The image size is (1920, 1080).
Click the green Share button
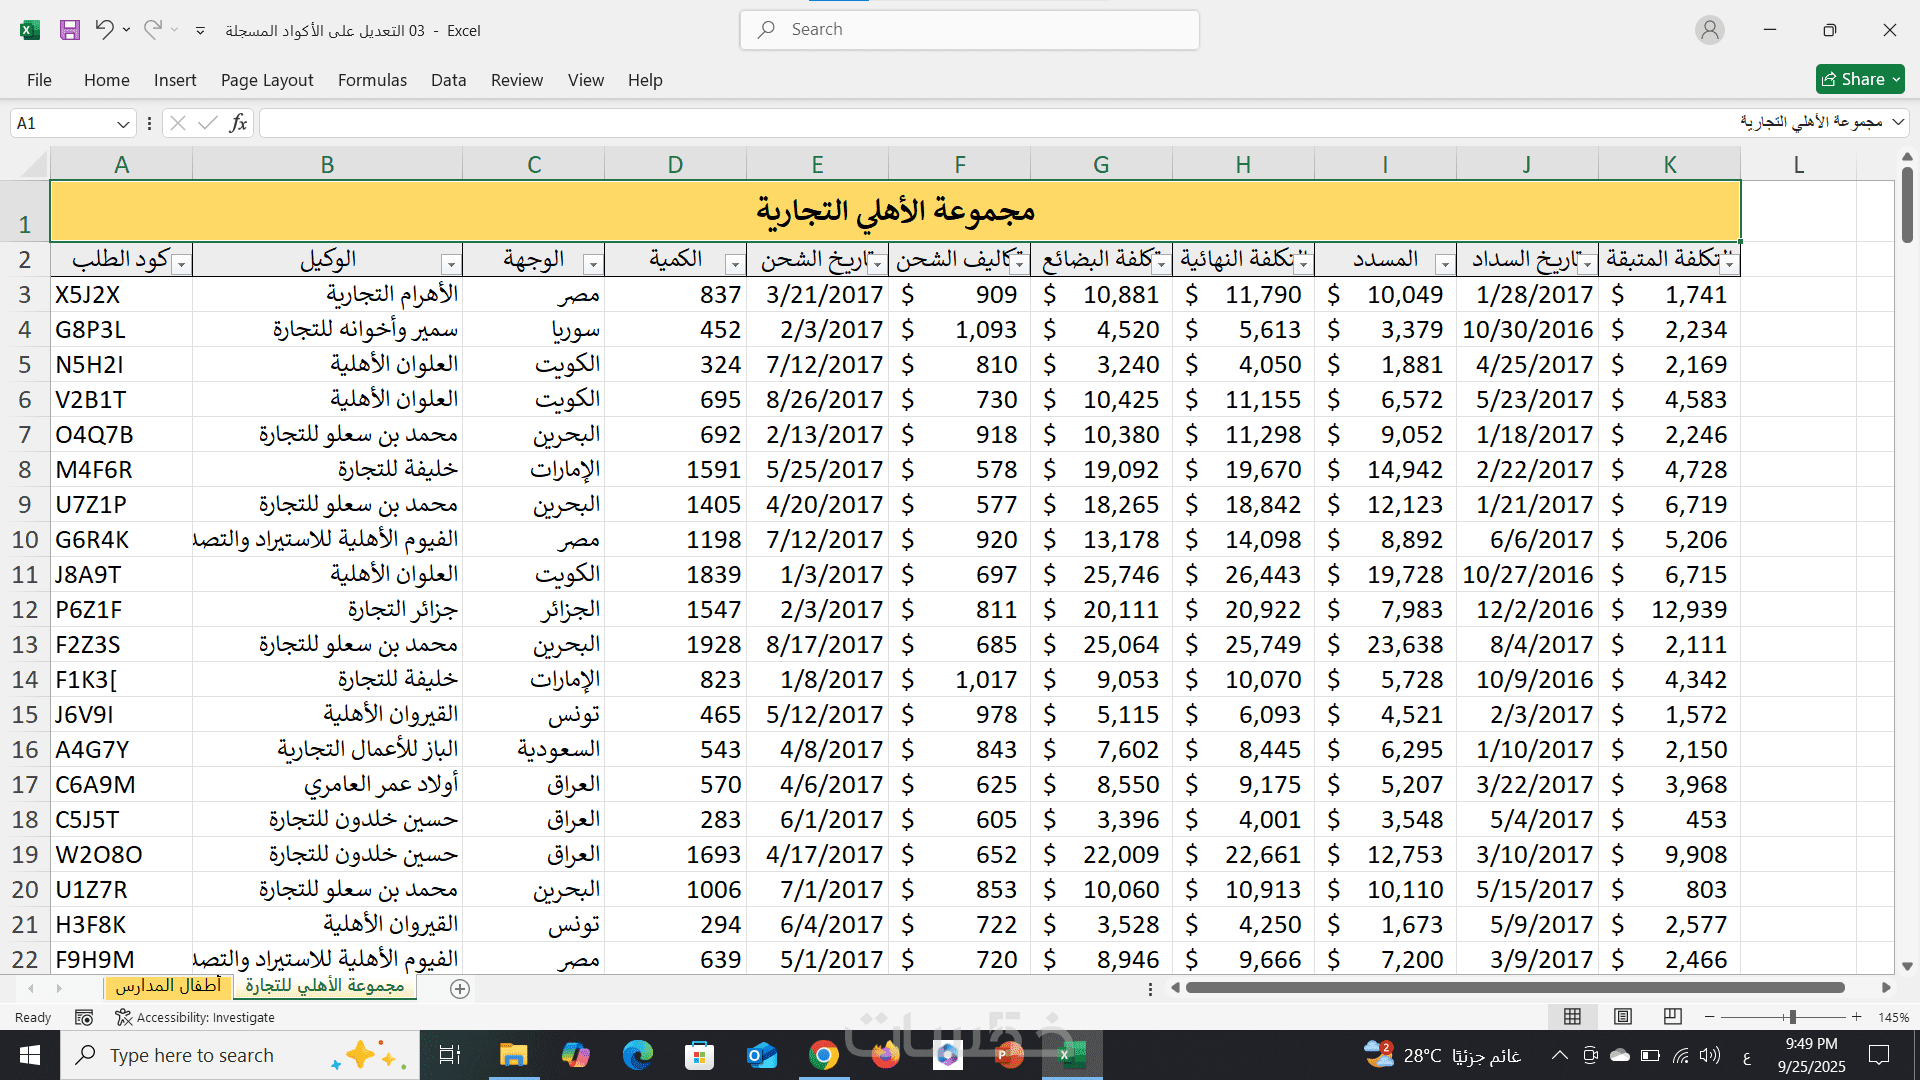pos(1859,79)
